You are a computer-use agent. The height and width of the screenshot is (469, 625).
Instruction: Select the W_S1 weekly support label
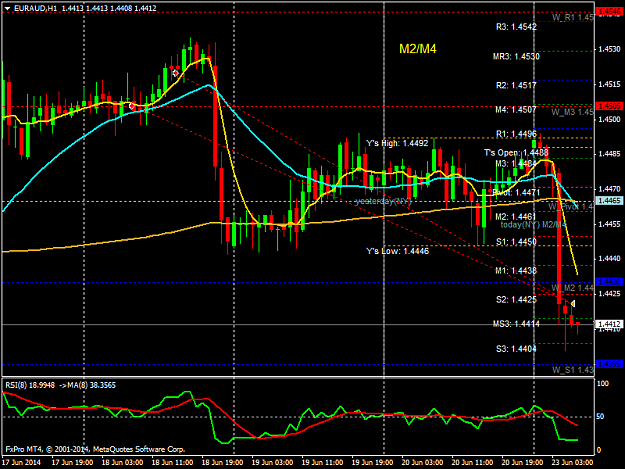tap(573, 370)
